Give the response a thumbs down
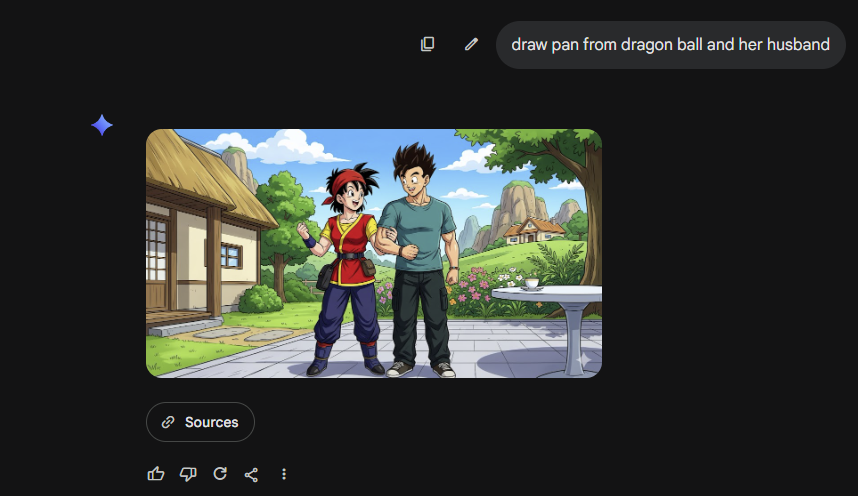Viewport: 858px width, 496px height. pos(188,474)
